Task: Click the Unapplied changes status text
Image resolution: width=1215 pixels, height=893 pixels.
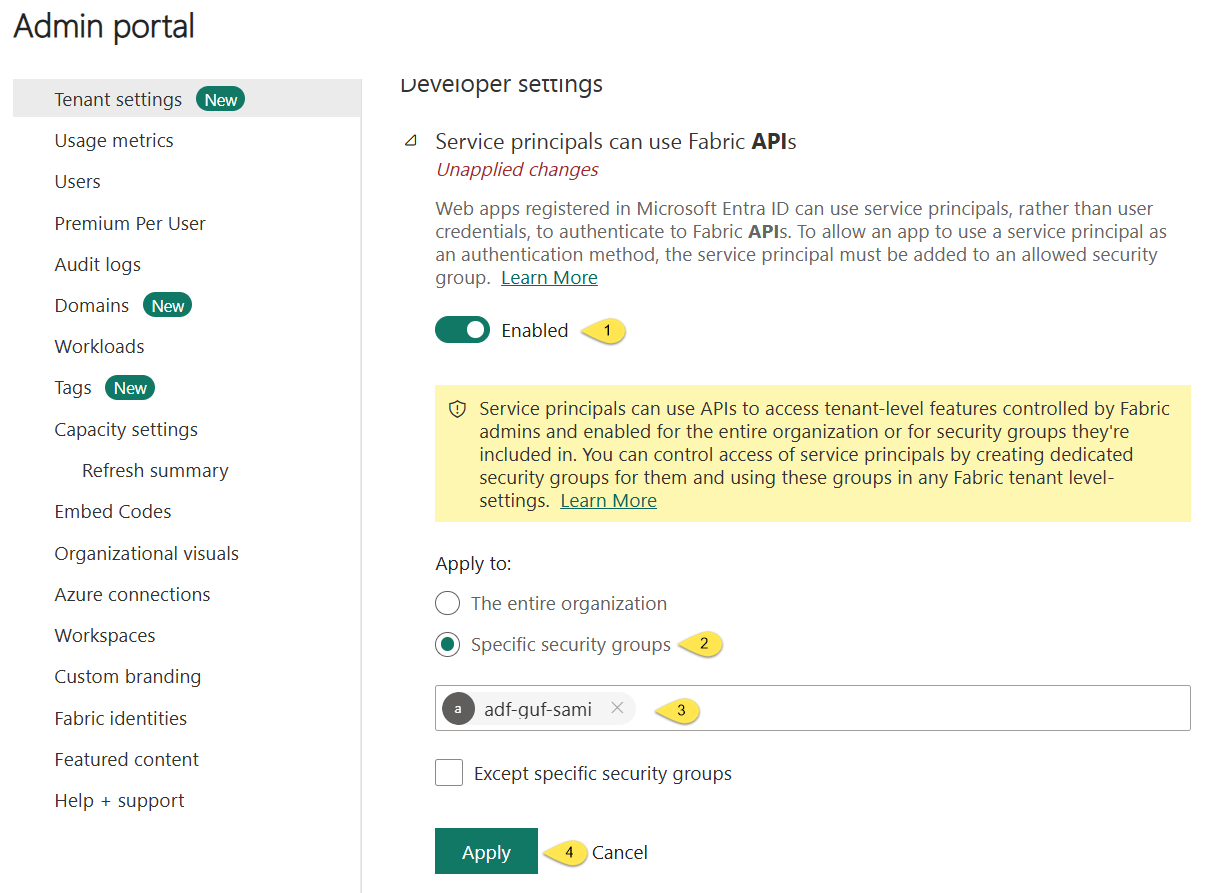Action: click(517, 169)
